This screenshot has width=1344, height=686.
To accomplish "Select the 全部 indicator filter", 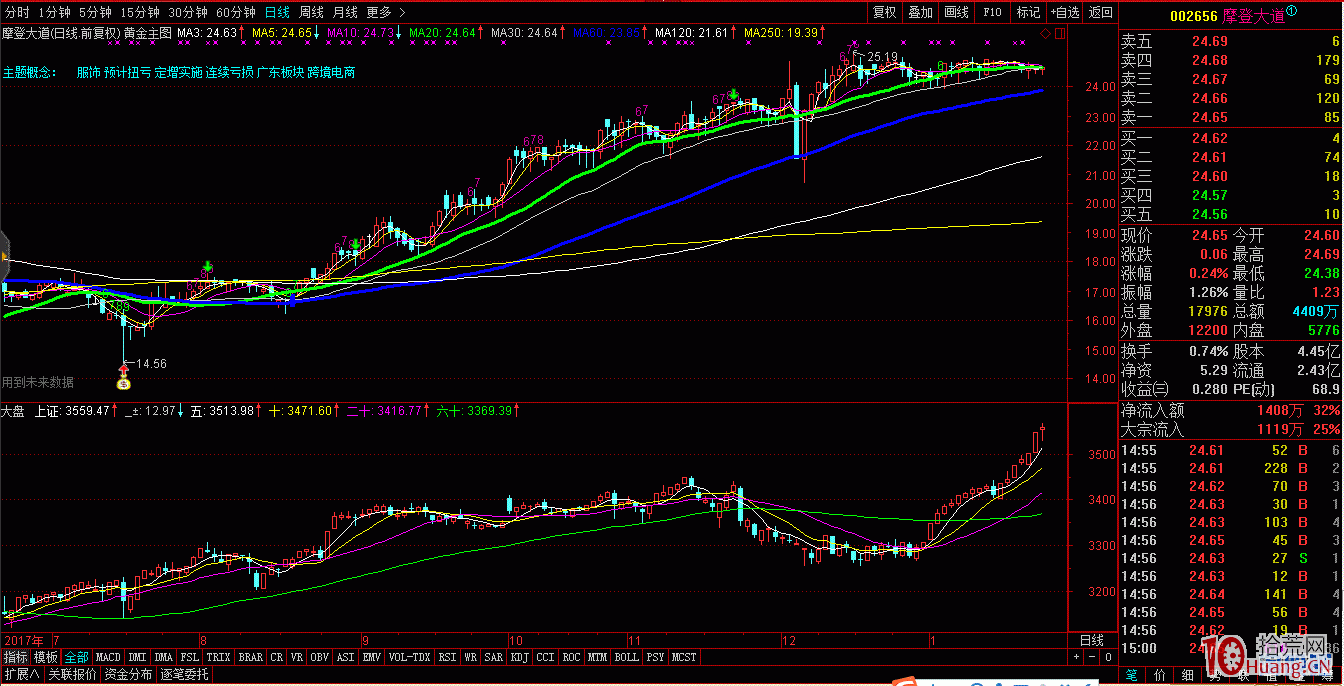I will [x=76, y=658].
